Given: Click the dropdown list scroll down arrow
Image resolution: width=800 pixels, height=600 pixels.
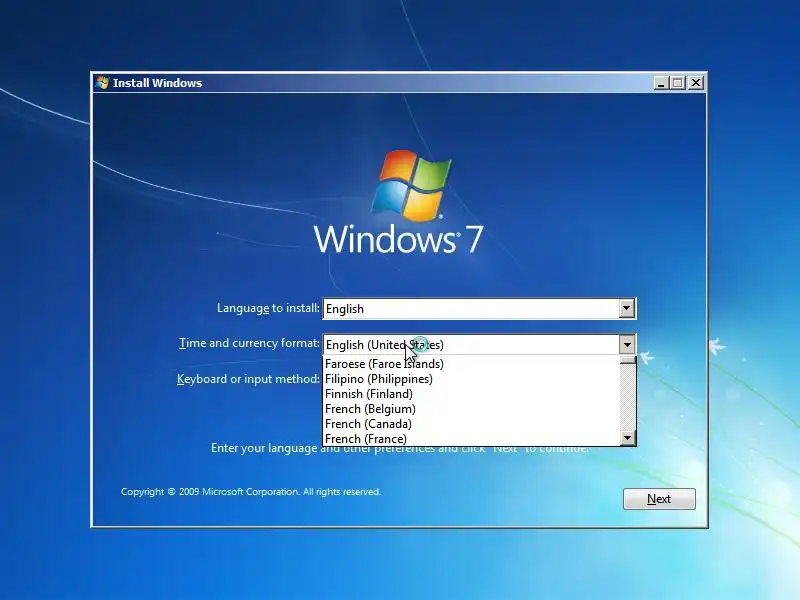Looking at the screenshot, I should click(628, 438).
